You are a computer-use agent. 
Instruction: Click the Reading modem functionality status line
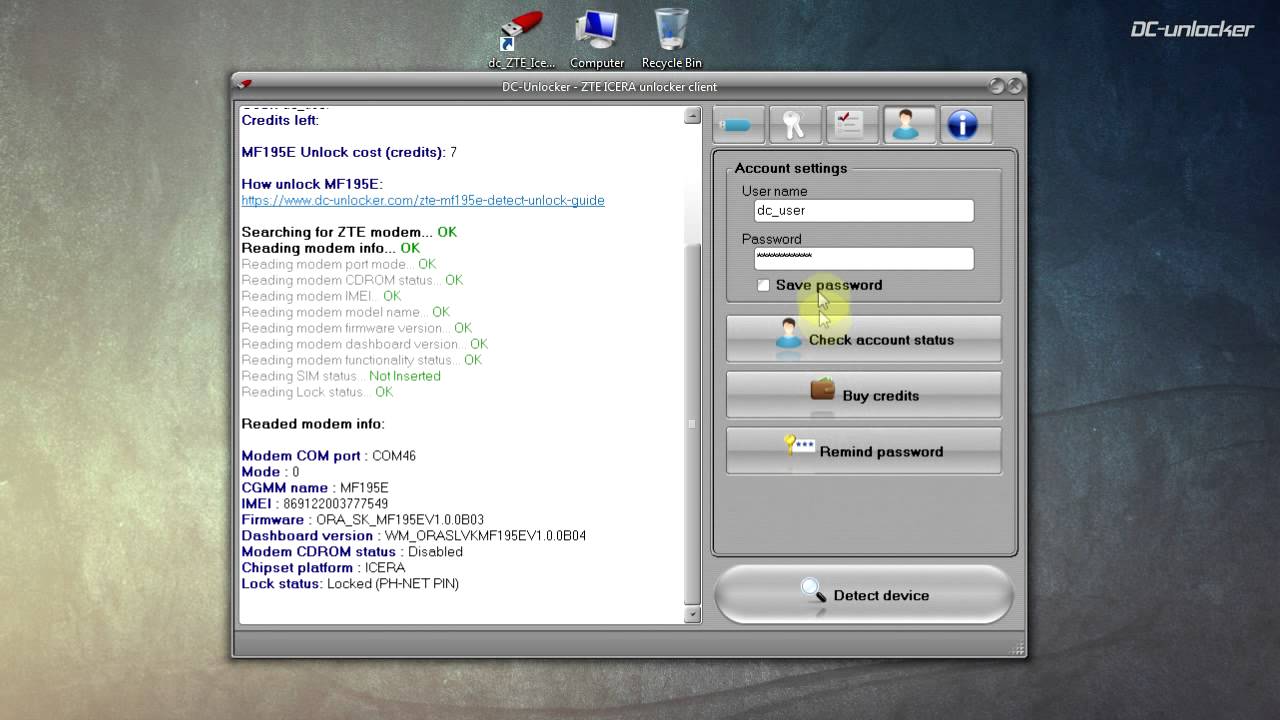pos(362,360)
